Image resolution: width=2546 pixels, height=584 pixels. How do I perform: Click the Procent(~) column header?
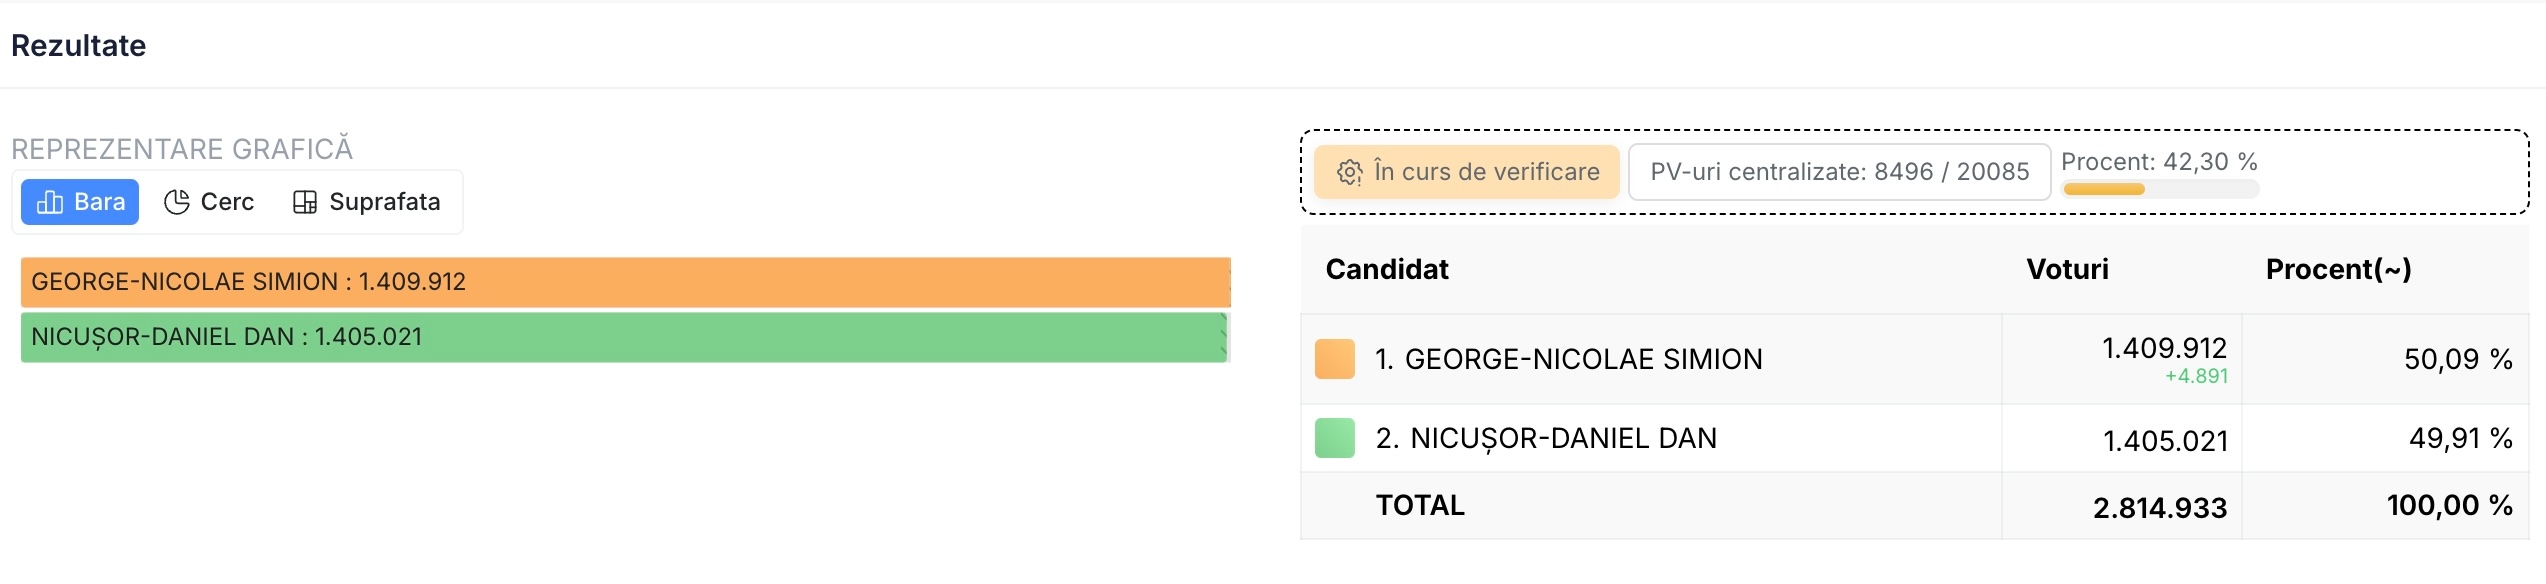[2338, 269]
